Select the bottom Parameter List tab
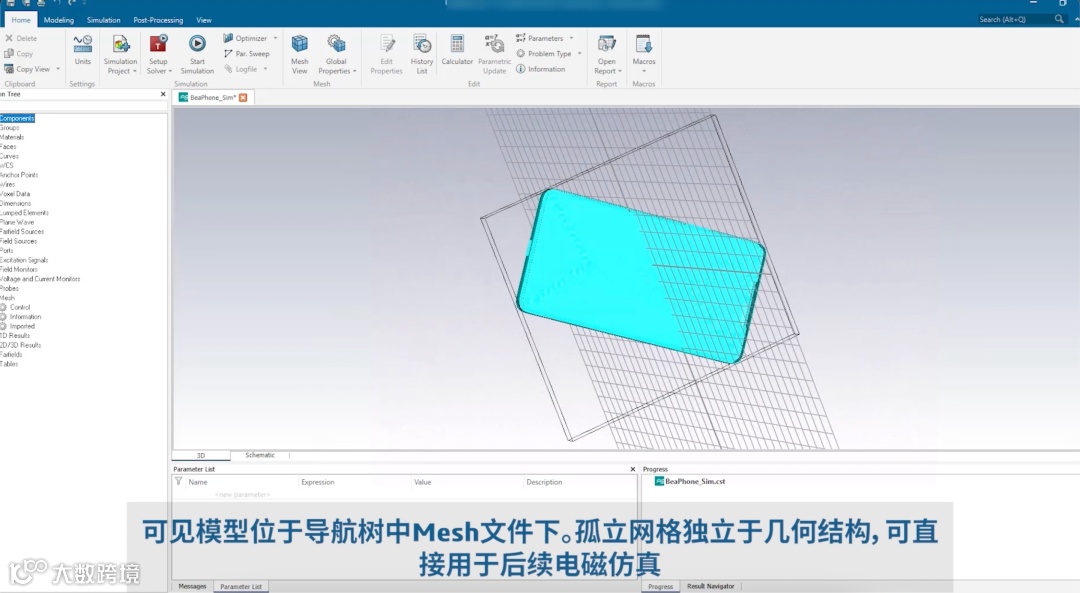Image resolution: width=1080 pixels, height=593 pixels. [241, 586]
